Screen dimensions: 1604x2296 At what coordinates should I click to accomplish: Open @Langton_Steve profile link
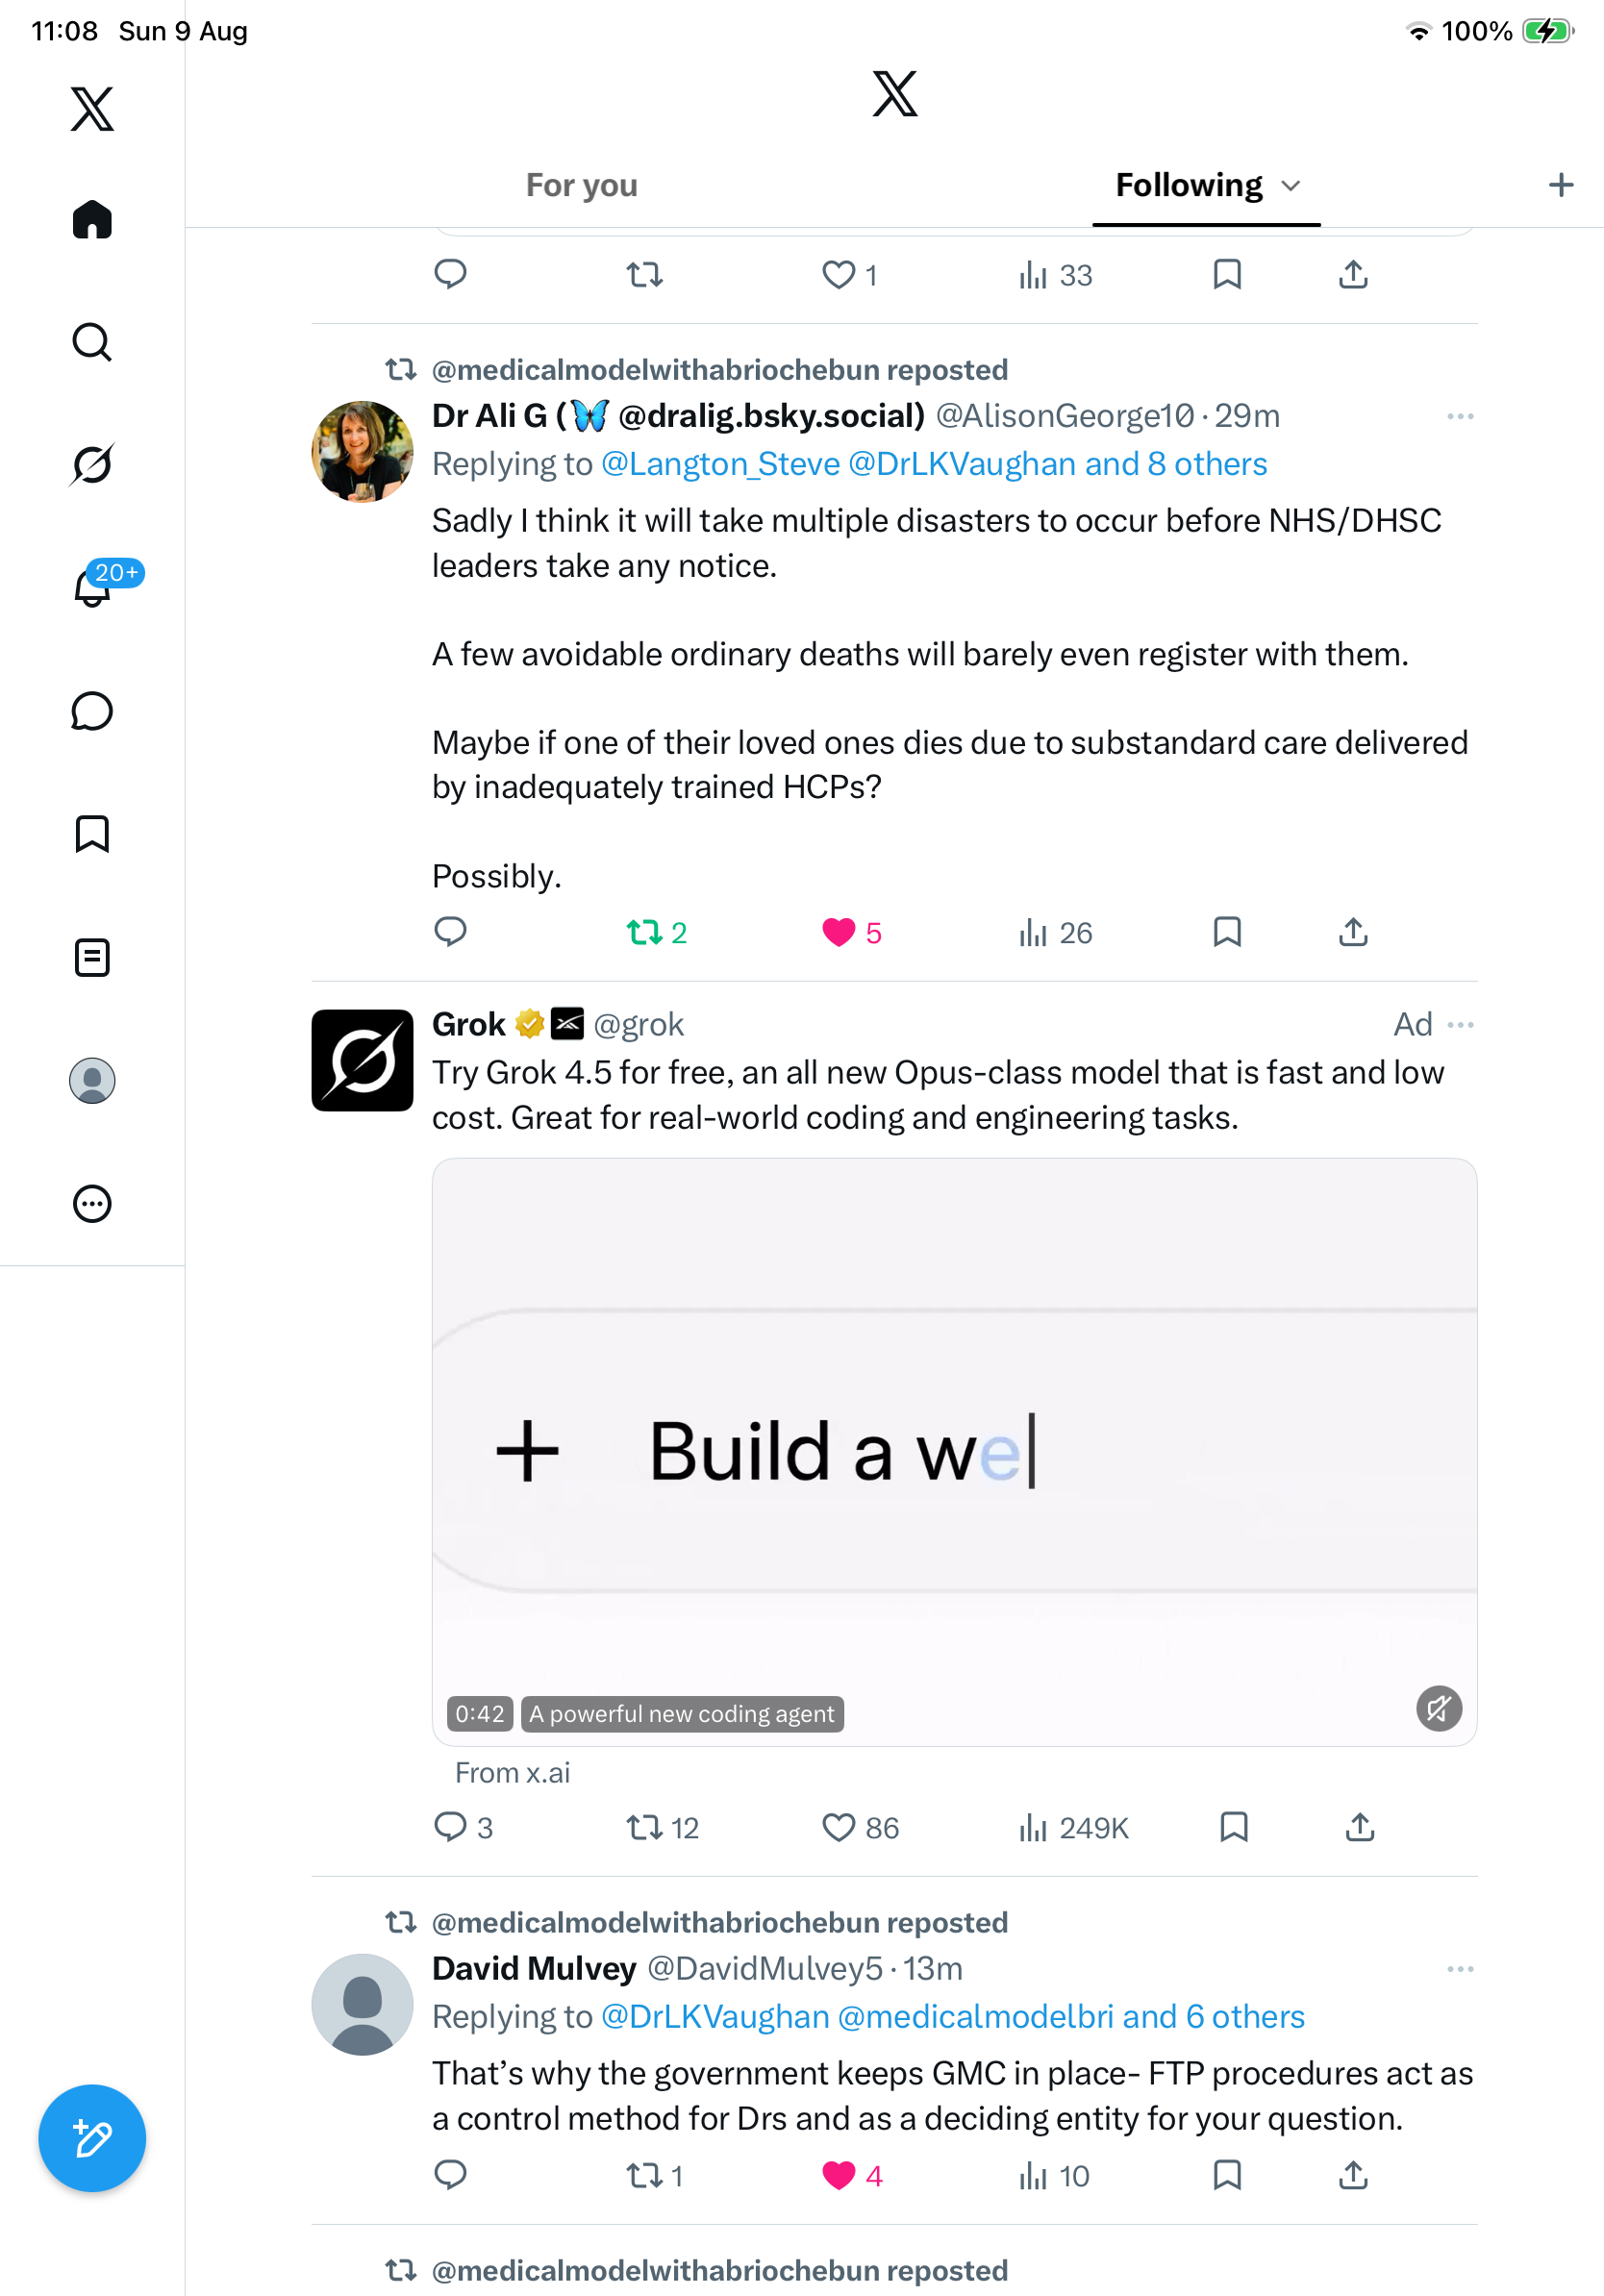click(720, 464)
